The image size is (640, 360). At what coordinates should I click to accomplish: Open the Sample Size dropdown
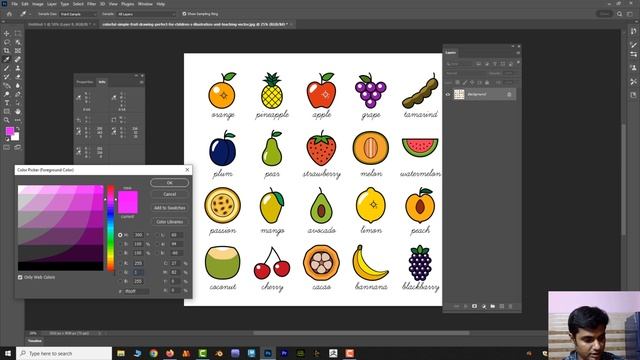(x=78, y=14)
